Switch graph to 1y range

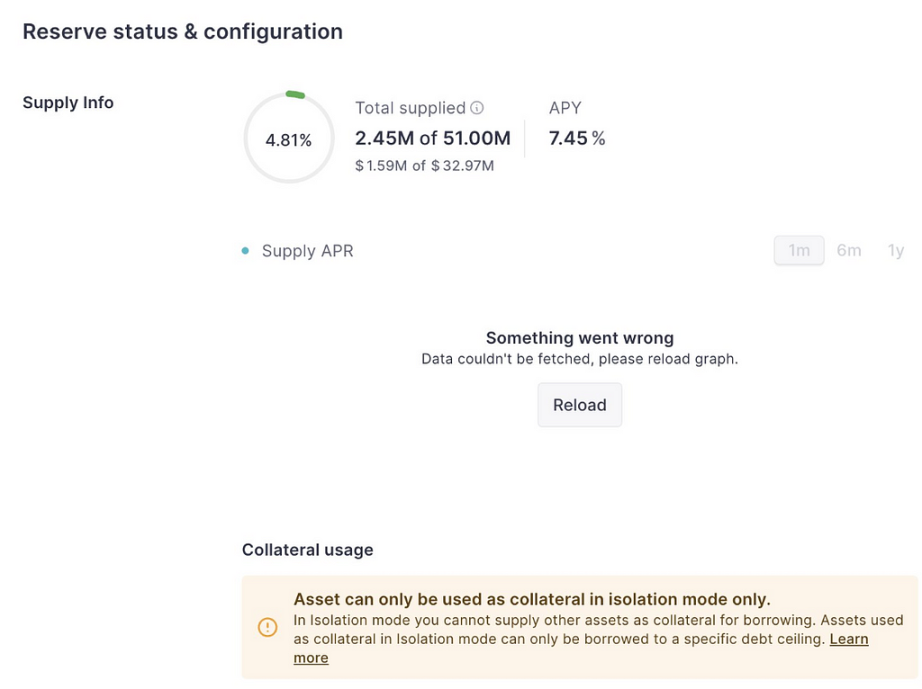pyautogui.click(x=896, y=250)
